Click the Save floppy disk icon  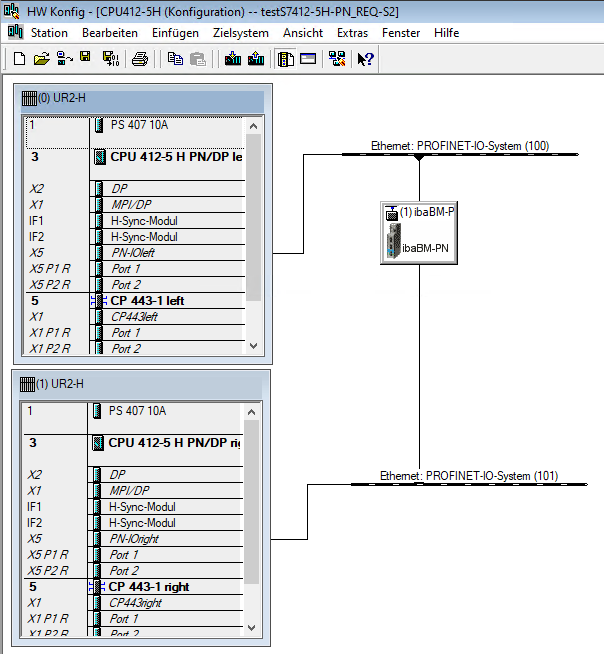[x=86, y=59]
